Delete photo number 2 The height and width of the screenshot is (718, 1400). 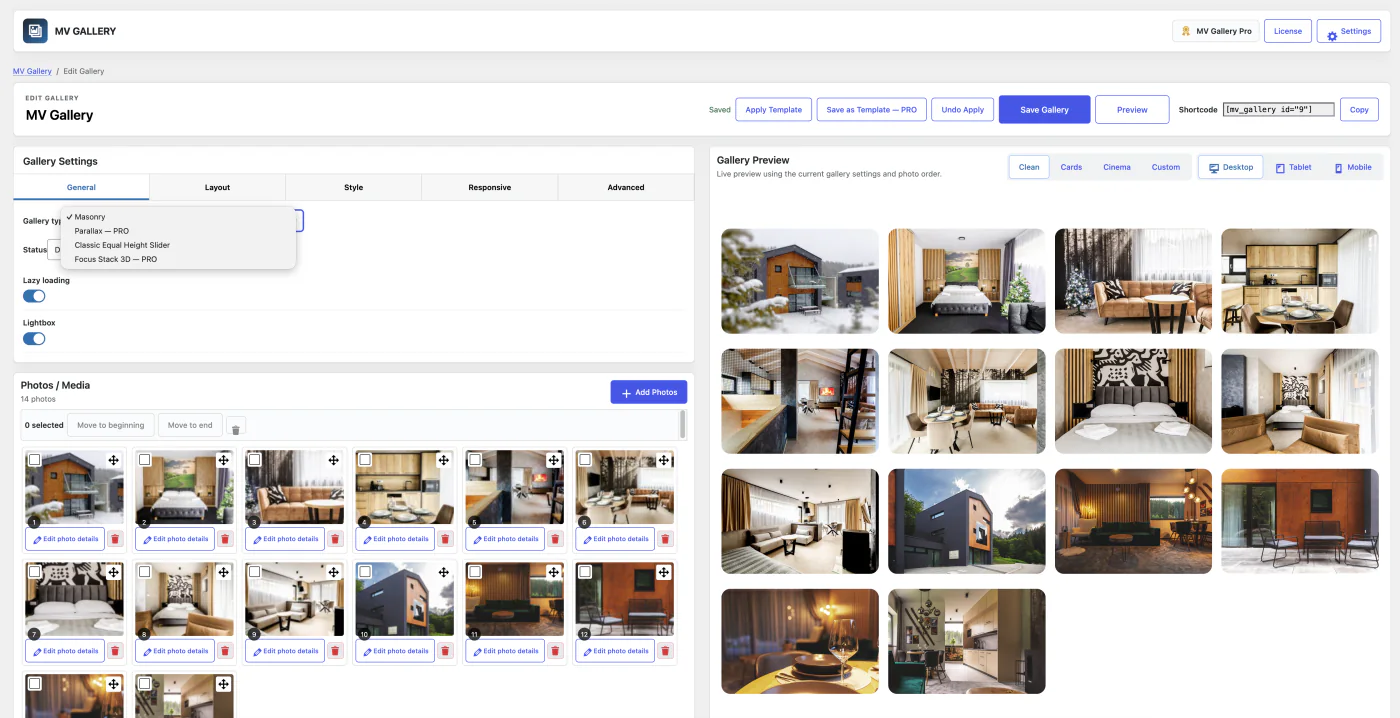point(225,539)
